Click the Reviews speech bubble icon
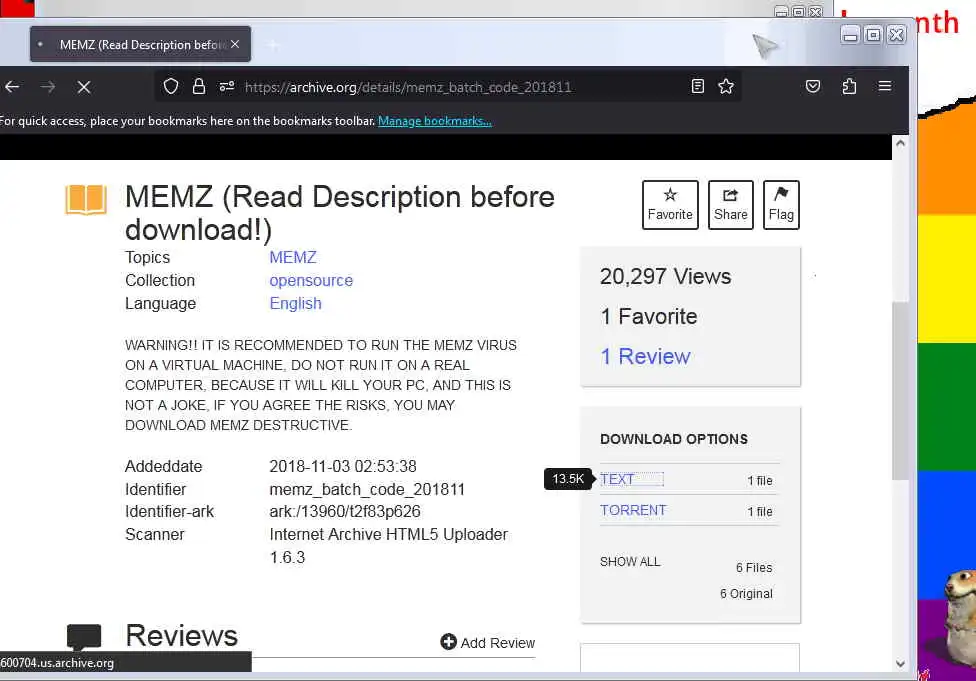976x681 pixels. click(x=84, y=636)
